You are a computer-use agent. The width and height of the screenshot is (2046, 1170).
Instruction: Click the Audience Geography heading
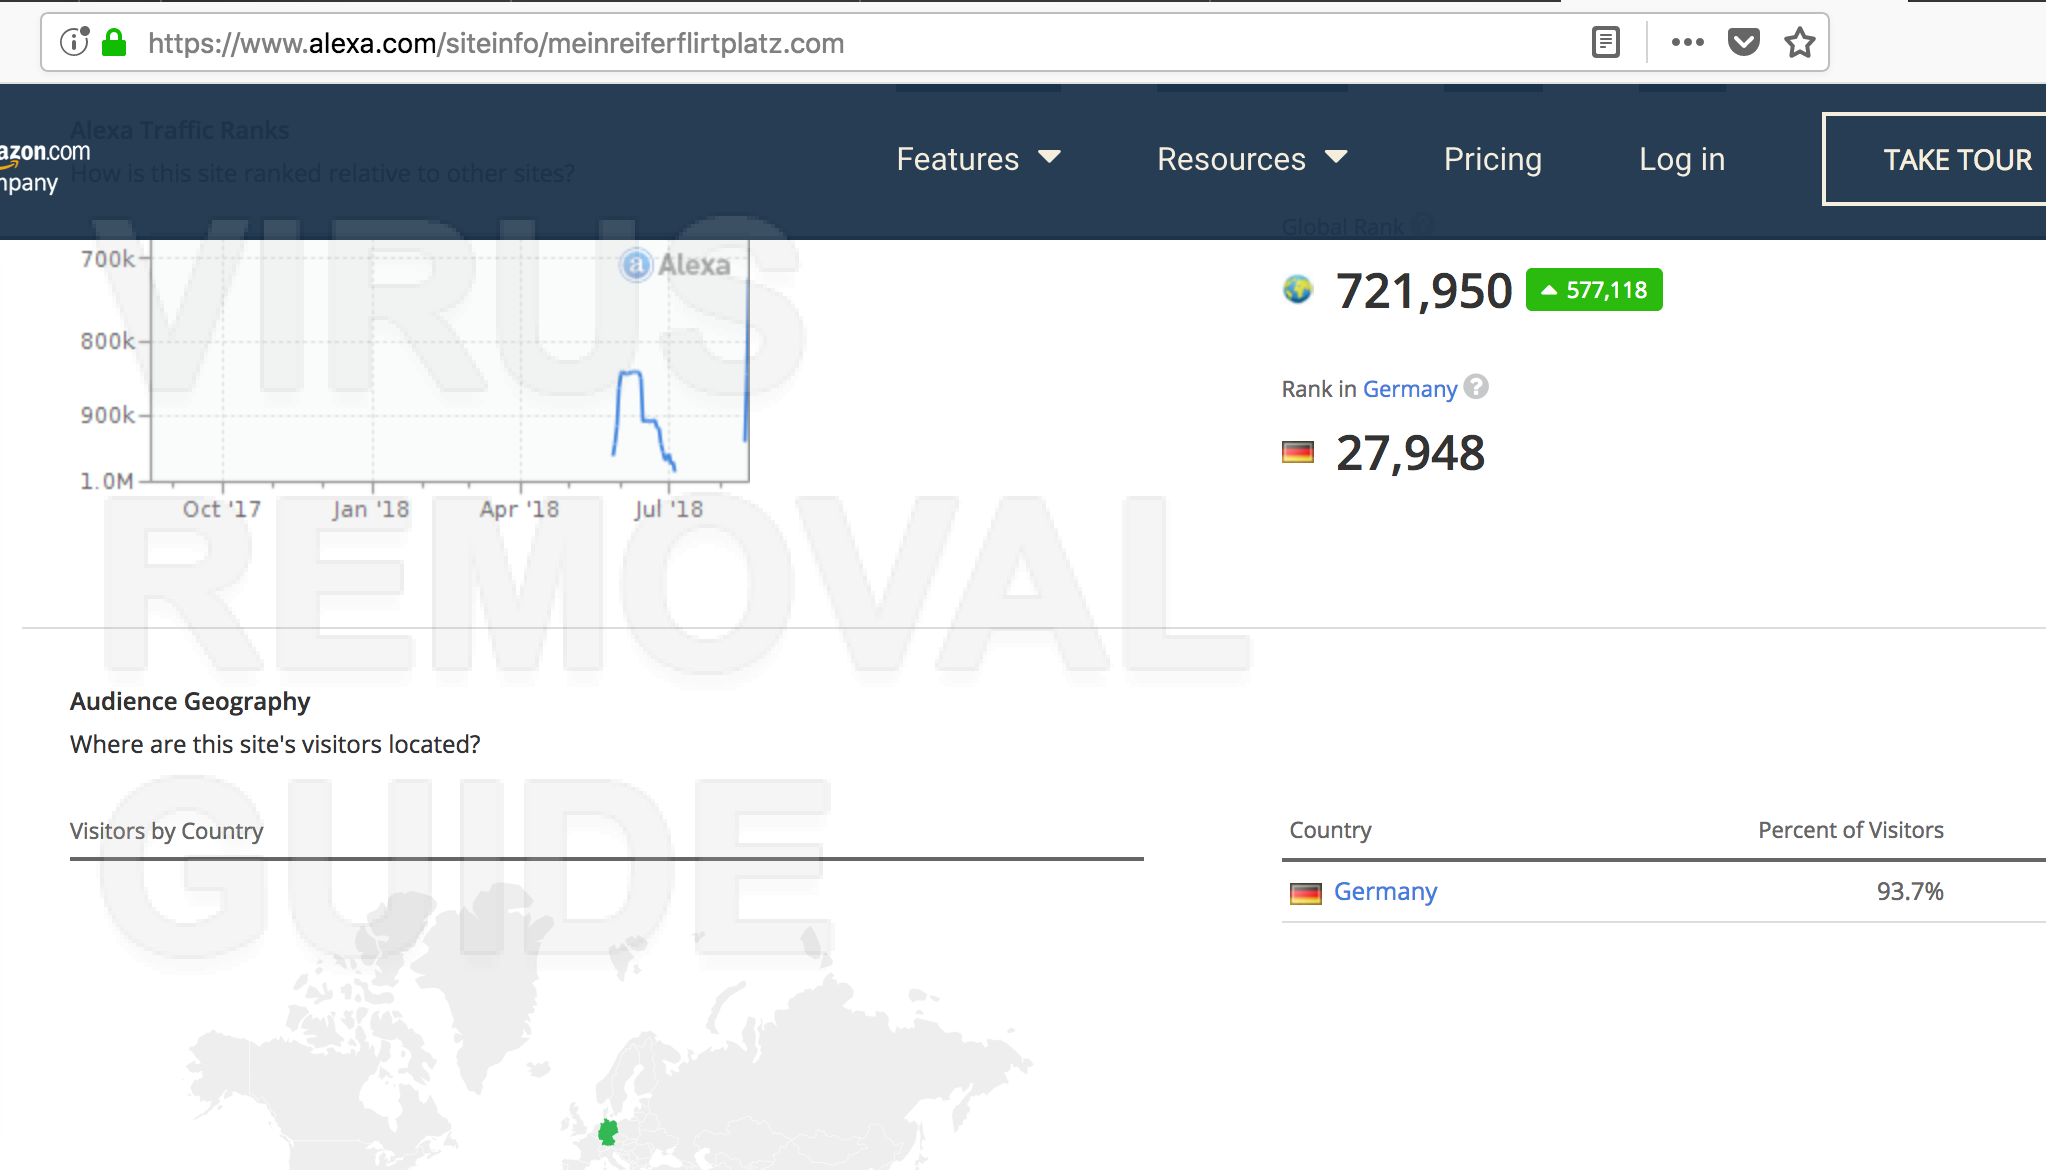(x=190, y=701)
